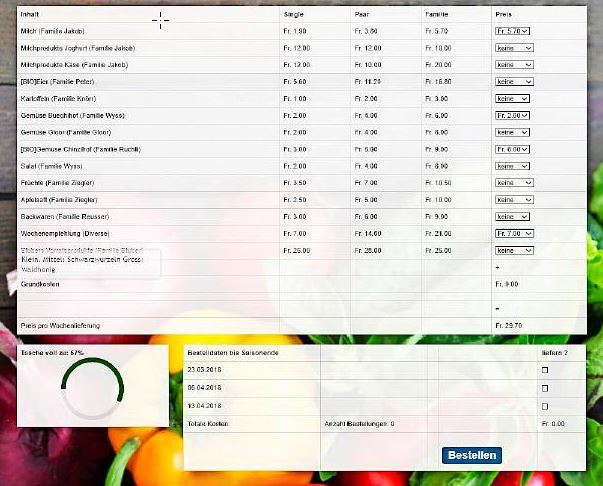The width and height of the screenshot is (603, 486).
Task: Open the Gemüse Chinchof price dropdown
Action: click(x=512, y=149)
